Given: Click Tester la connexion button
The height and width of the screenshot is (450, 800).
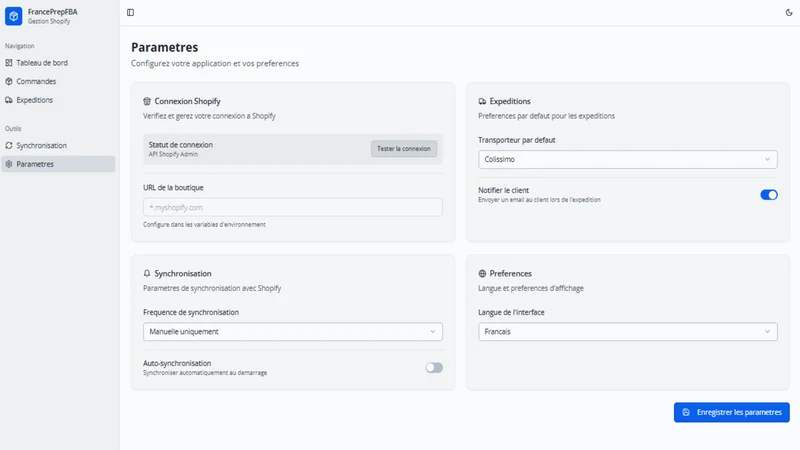Looking at the screenshot, I should [404, 148].
